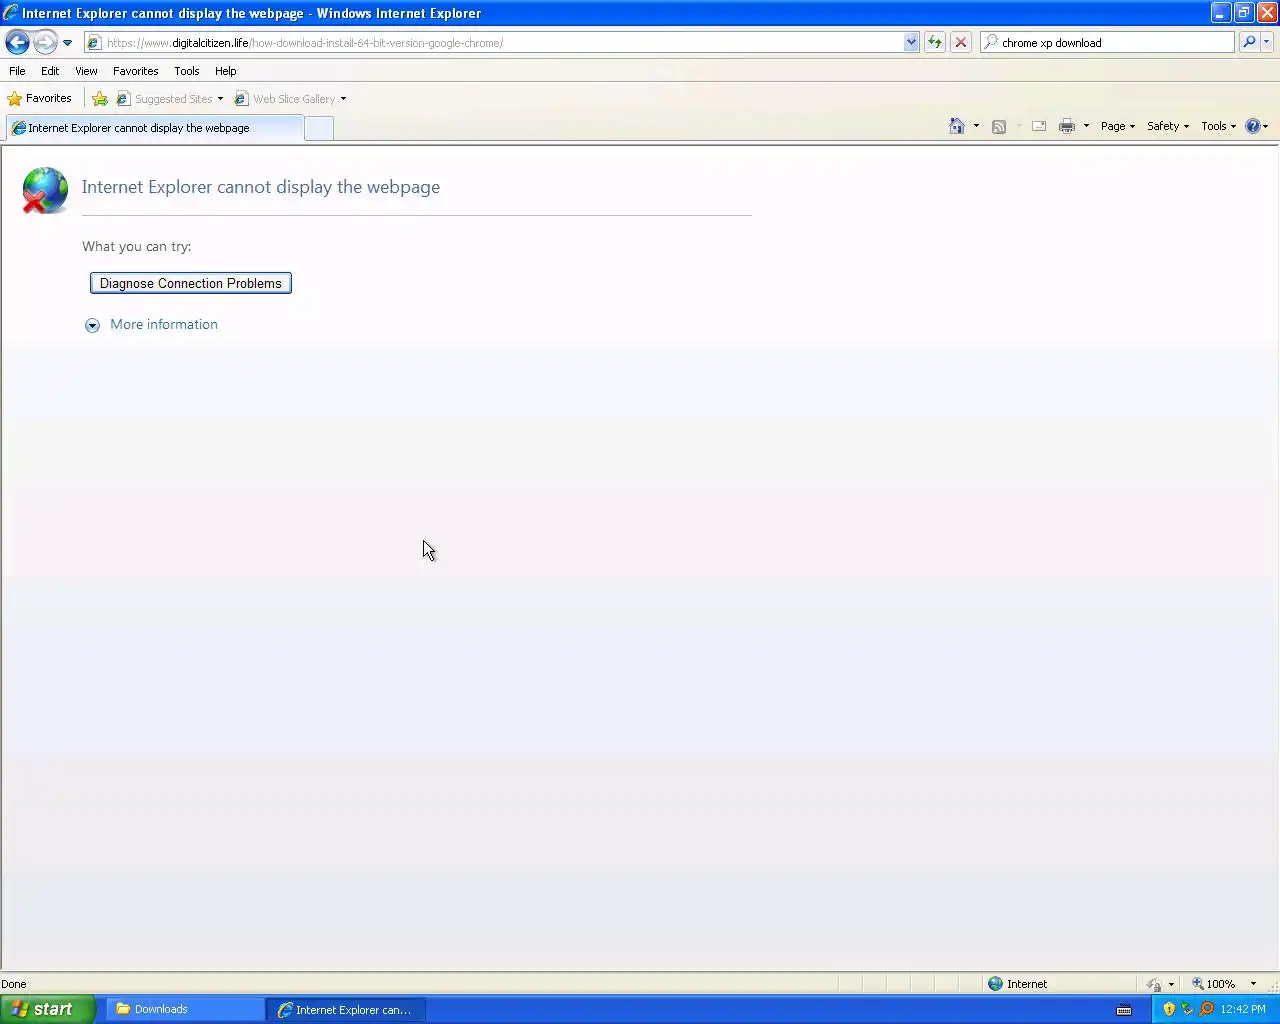Viewport: 1280px width, 1024px height.
Task: Click the orange magnifier tray icon
Action: tap(1206, 1009)
